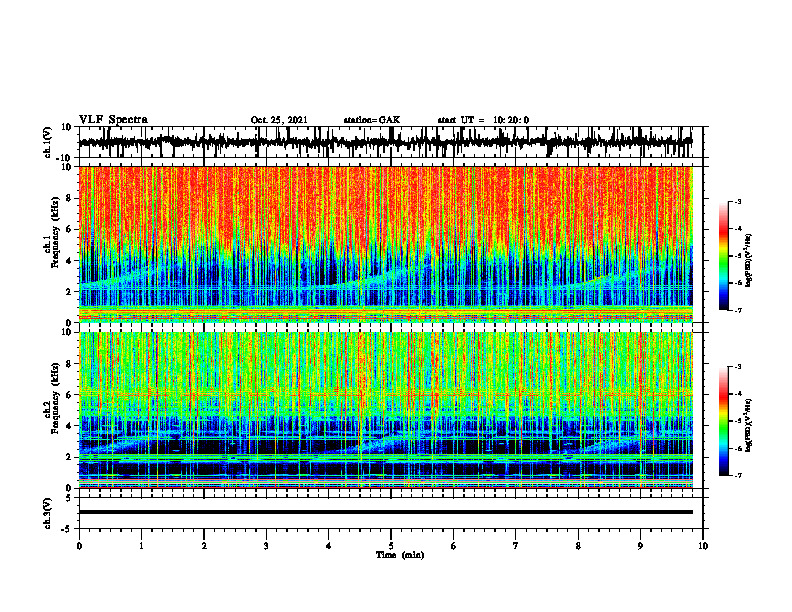This screenshot has height=612, width=792.
Task: Click the flat black ch.3 voltage line
Action: coord(385,512)
